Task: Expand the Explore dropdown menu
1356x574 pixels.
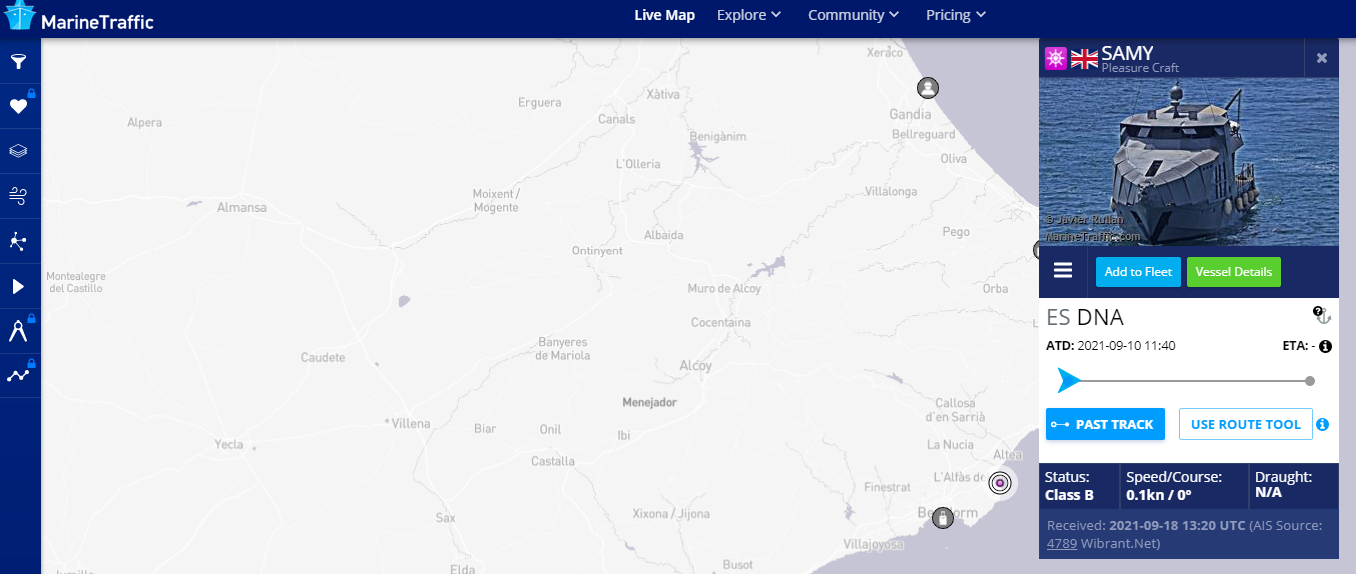Action: [748, 15]
